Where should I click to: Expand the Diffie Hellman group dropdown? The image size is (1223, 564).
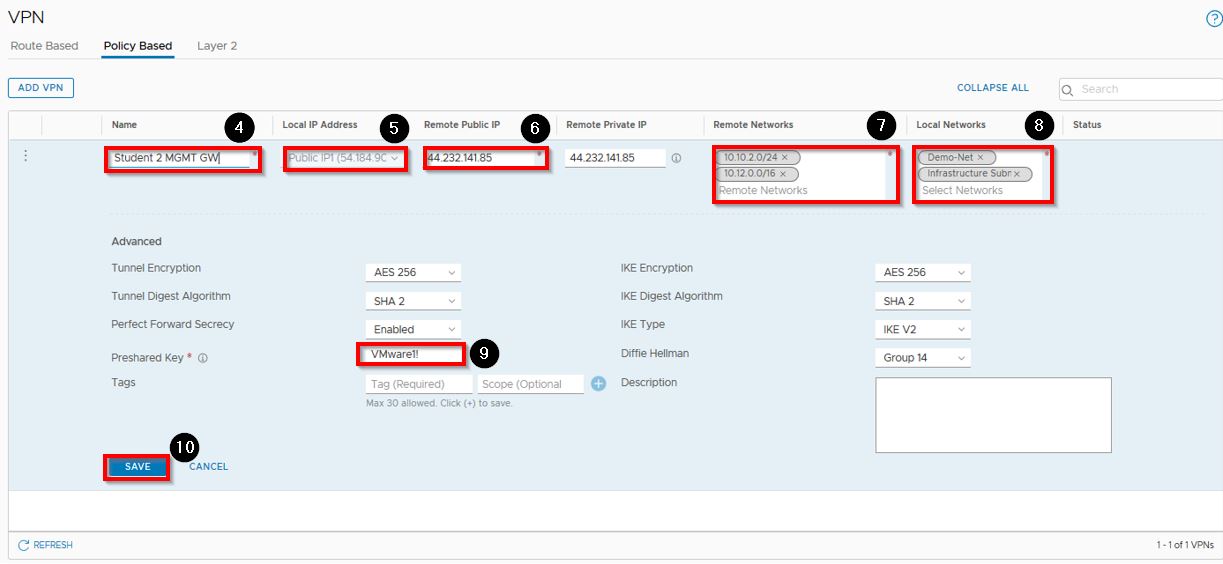click(x=922, y=357)
